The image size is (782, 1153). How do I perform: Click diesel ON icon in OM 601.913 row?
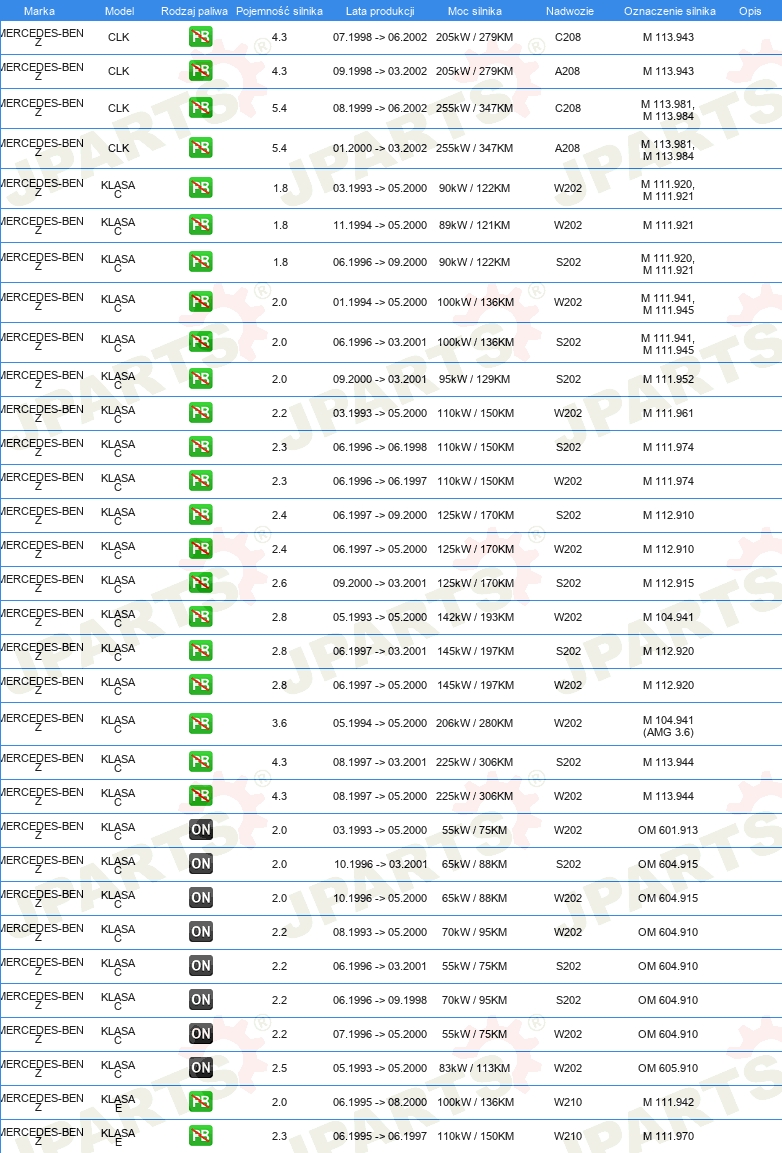200,829
